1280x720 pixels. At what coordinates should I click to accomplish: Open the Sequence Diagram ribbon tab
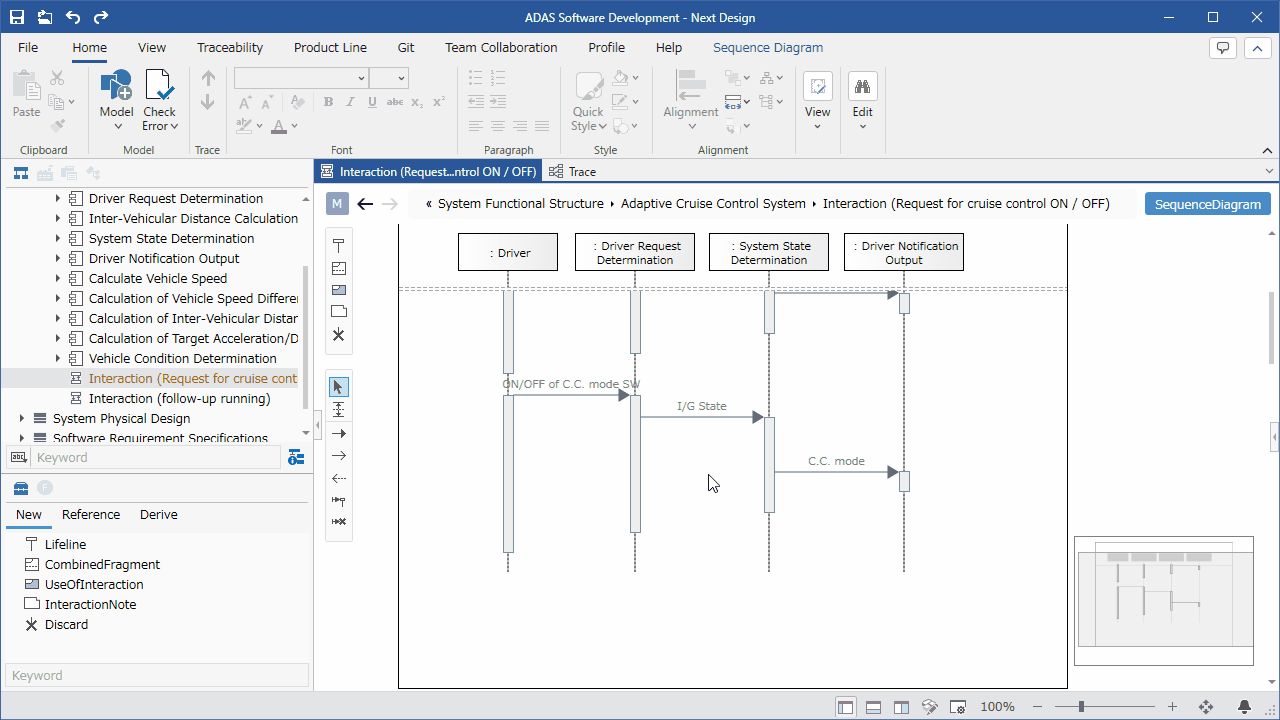(768, 47)
